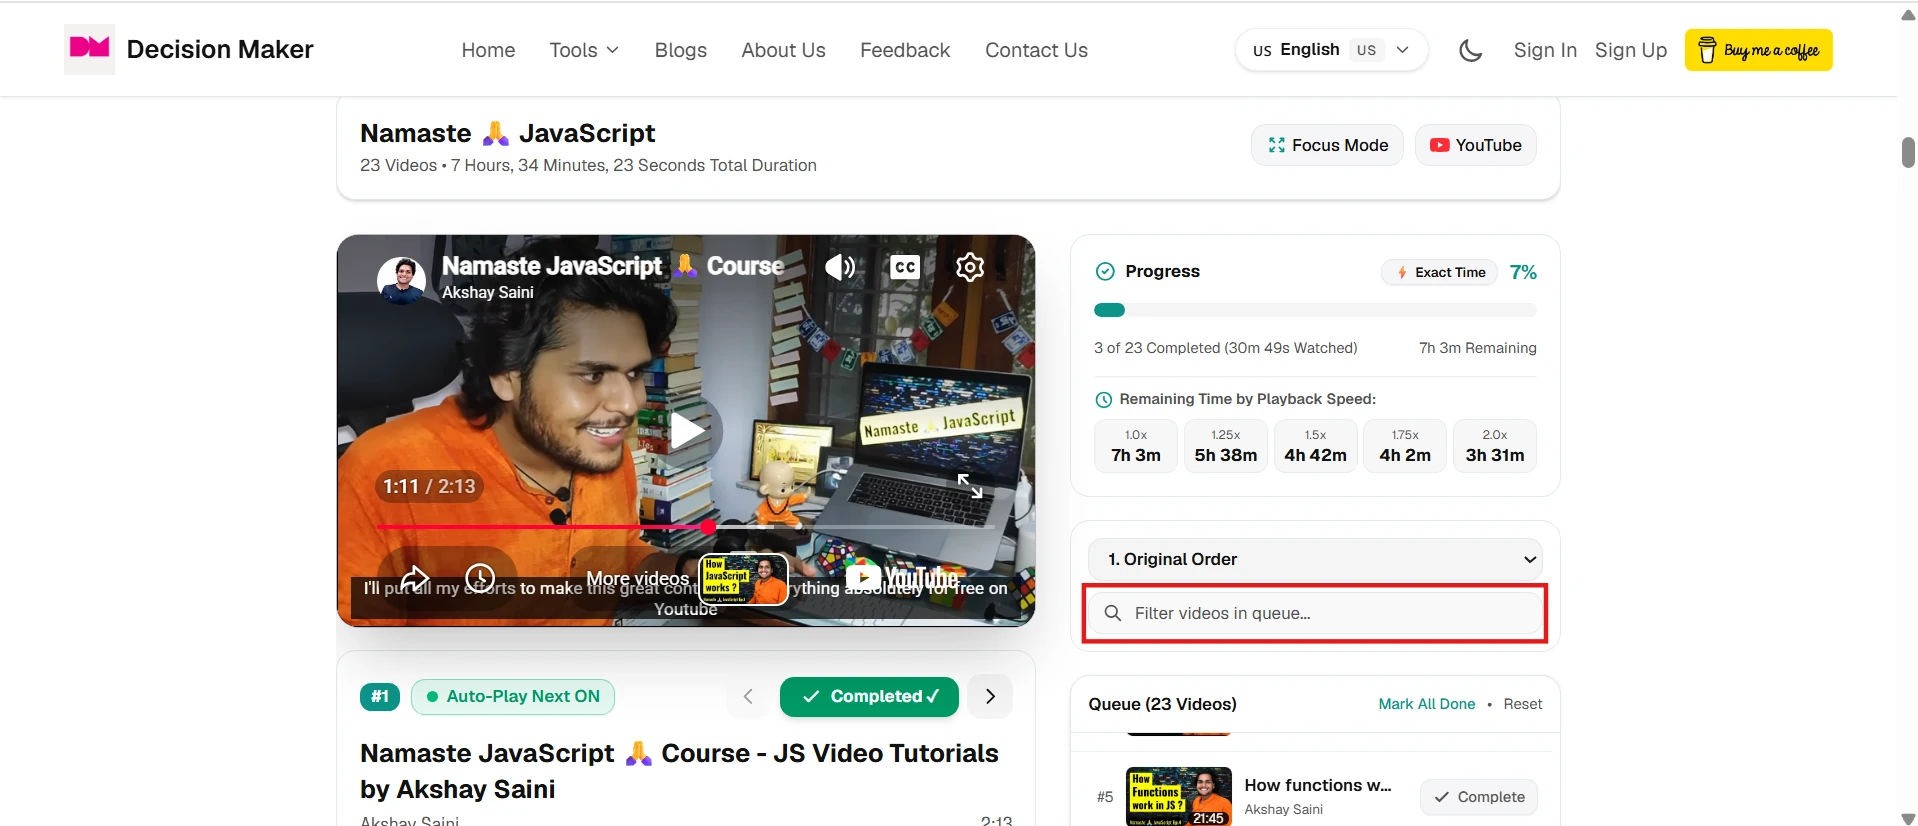Enable Focus Mode
This screenshot has width=1918, height=826.
(x=1327, y=145)
